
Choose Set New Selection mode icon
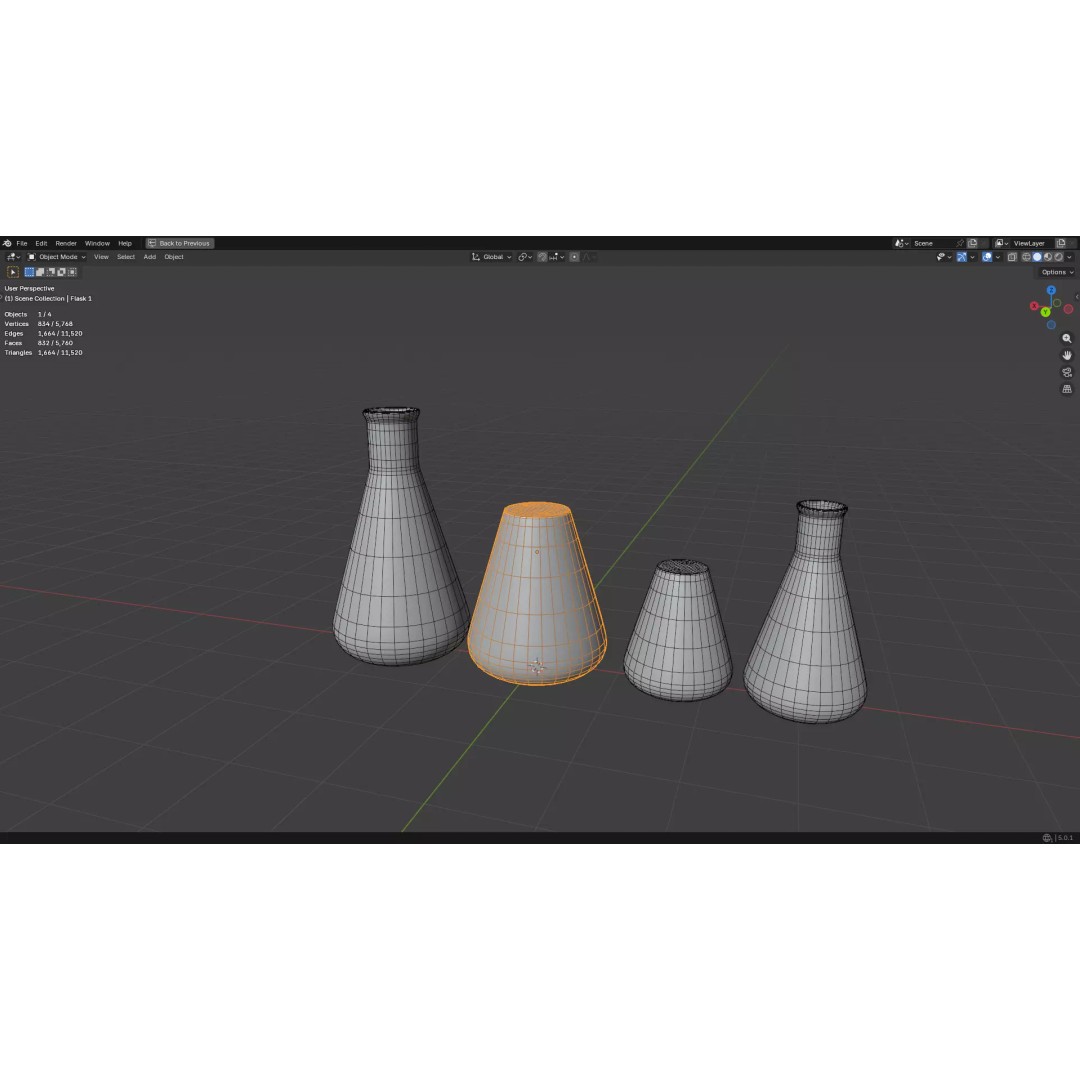tap(30, 272)
